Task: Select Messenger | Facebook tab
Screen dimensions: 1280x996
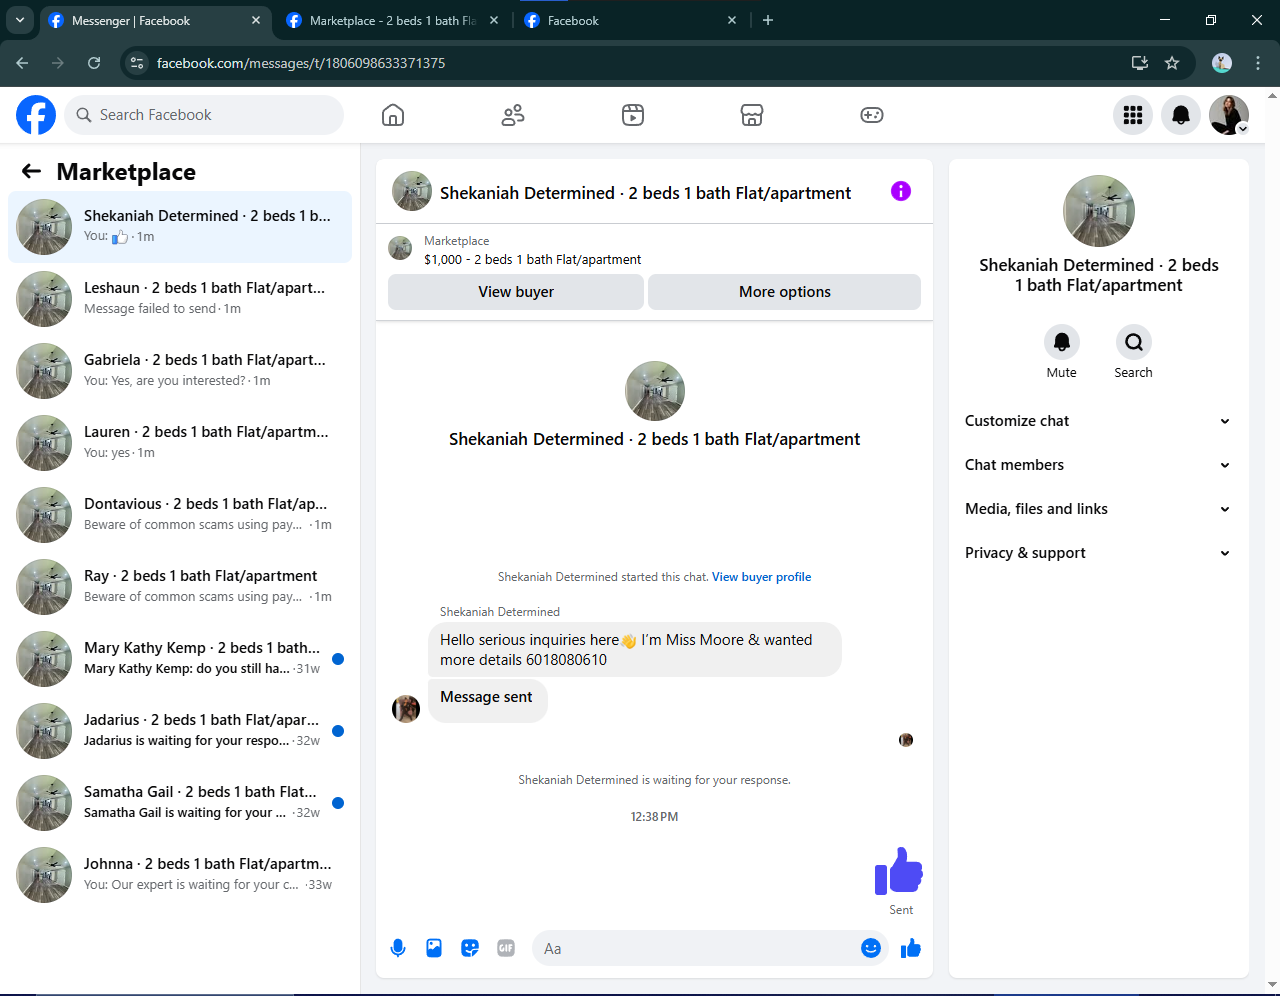Action: pos(155,20)
